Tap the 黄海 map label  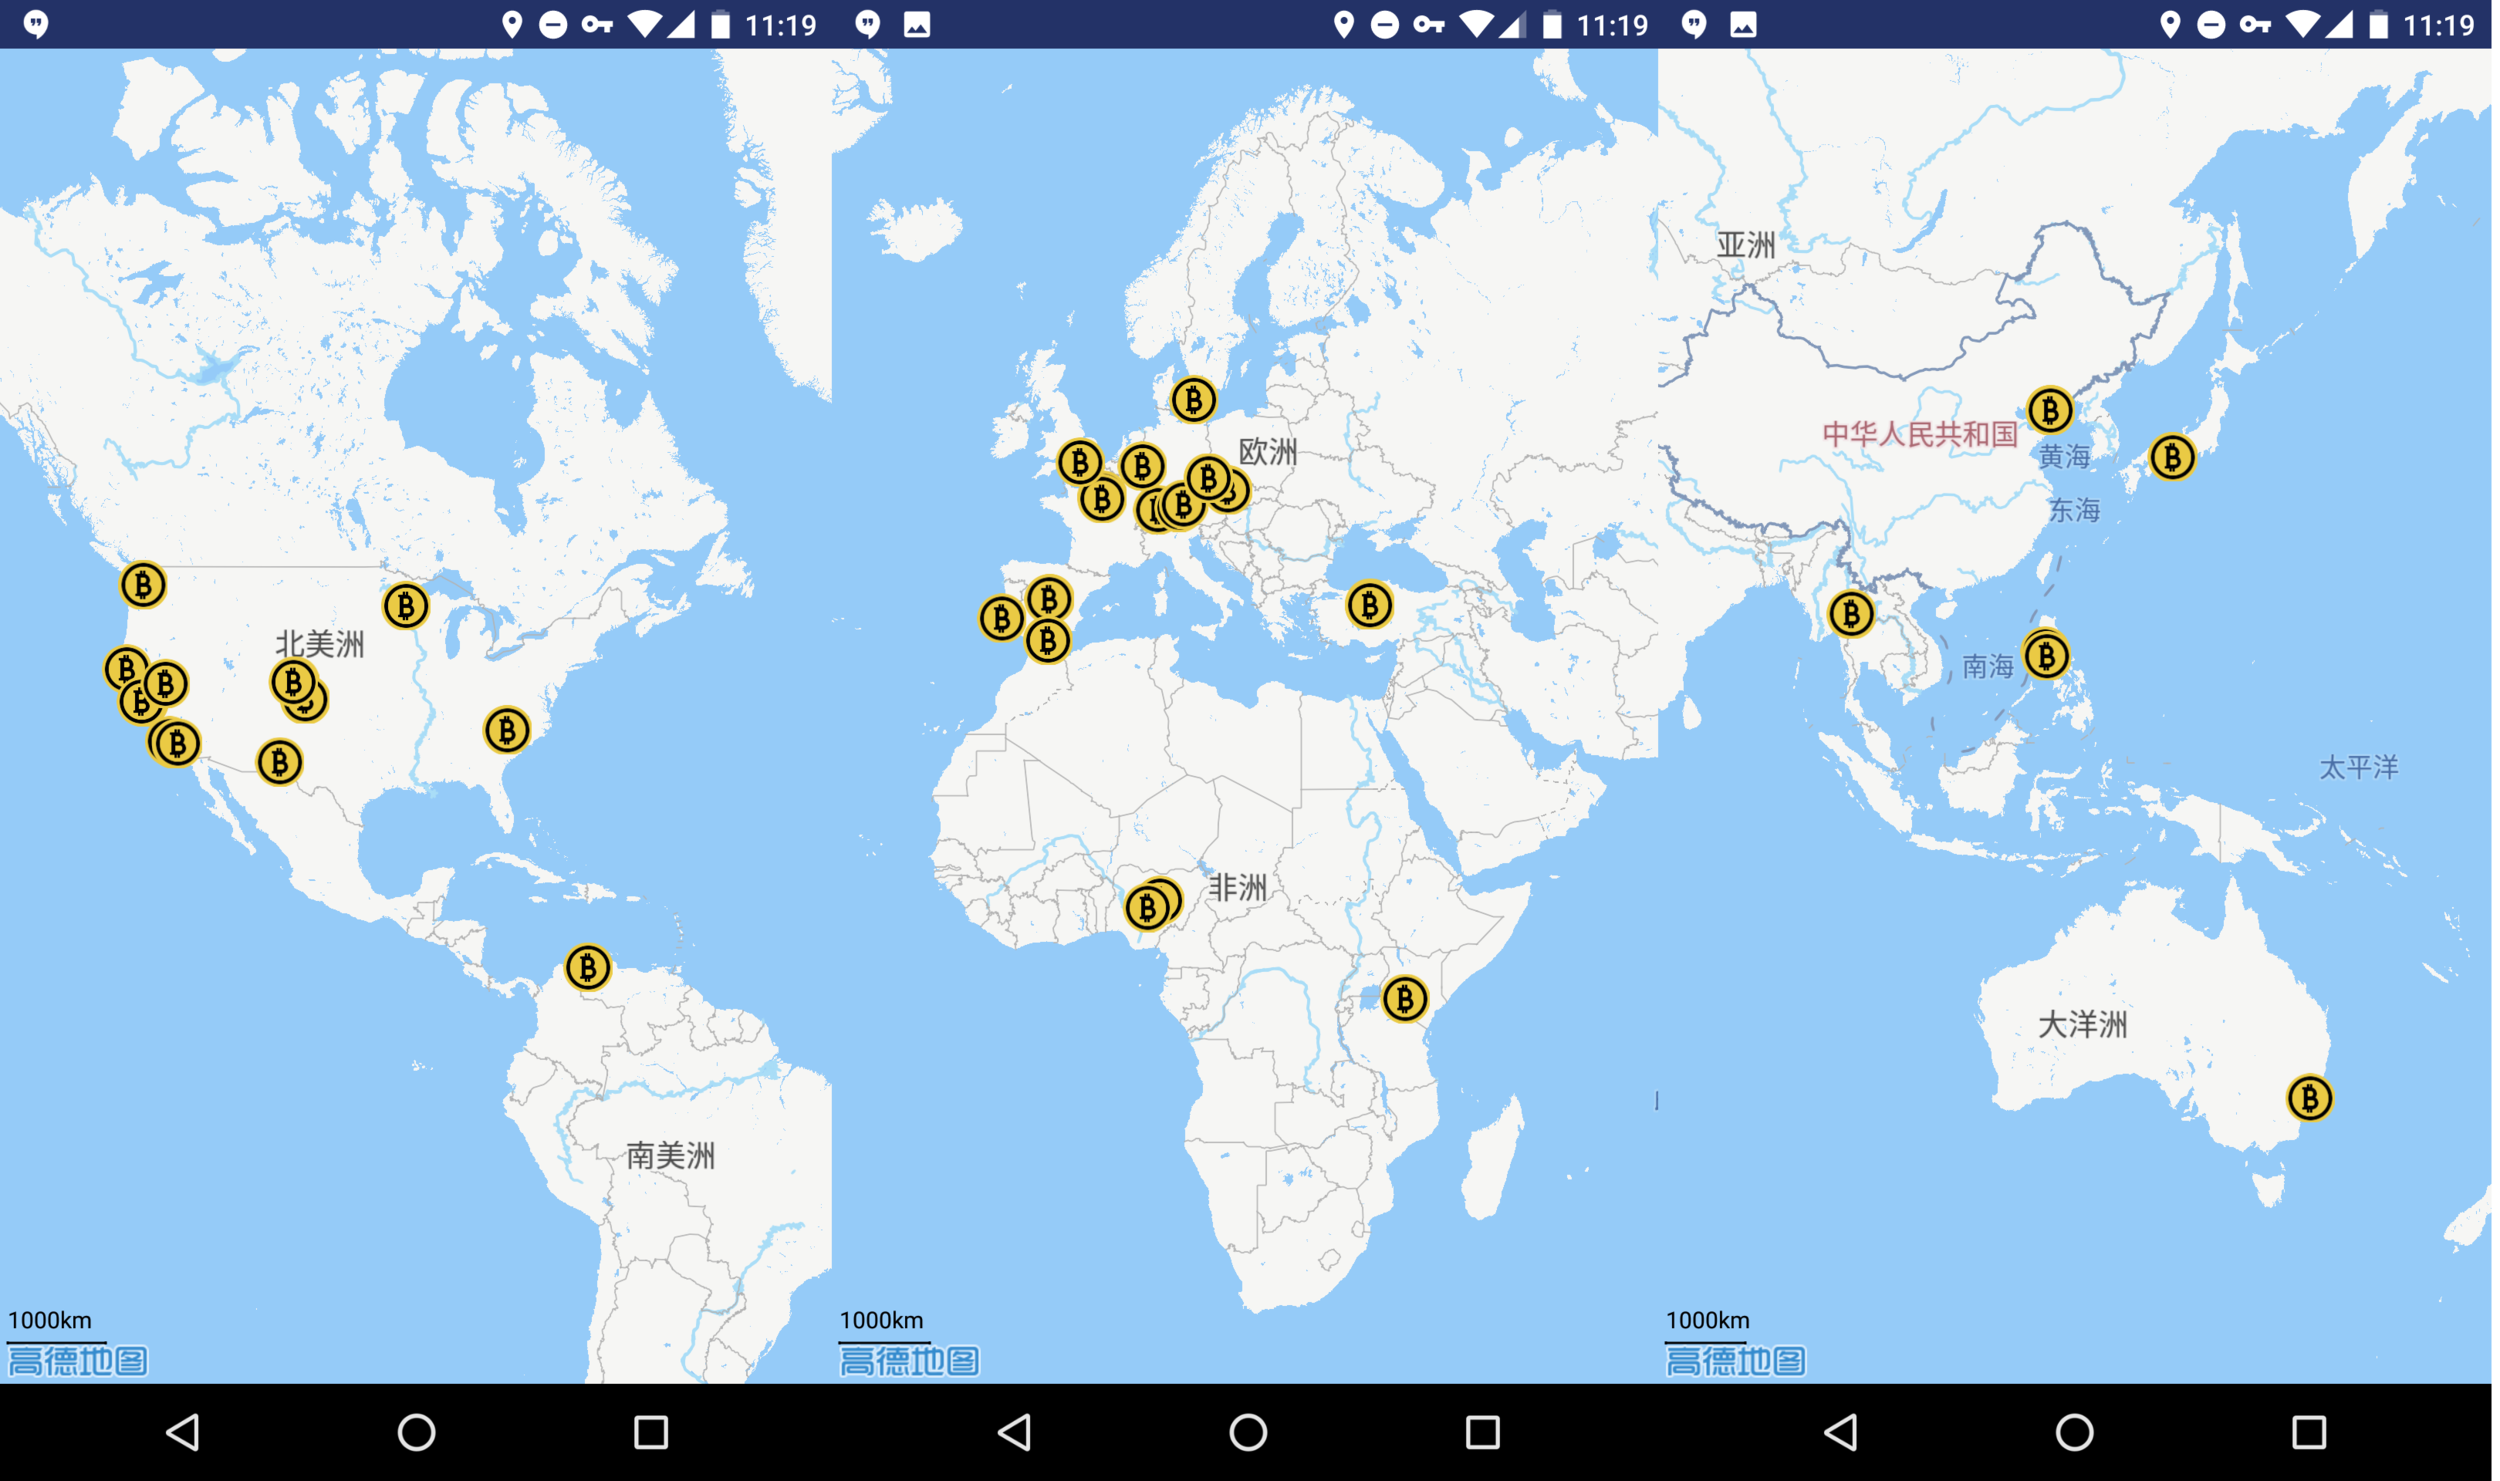point(2065,457)
